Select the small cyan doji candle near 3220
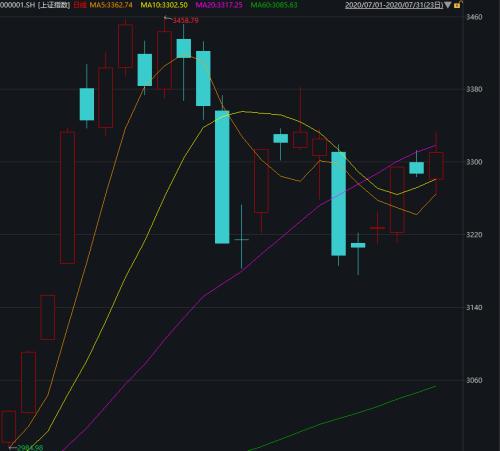The height and width of the screenshot is (451, 500). [x=241, y=239]
